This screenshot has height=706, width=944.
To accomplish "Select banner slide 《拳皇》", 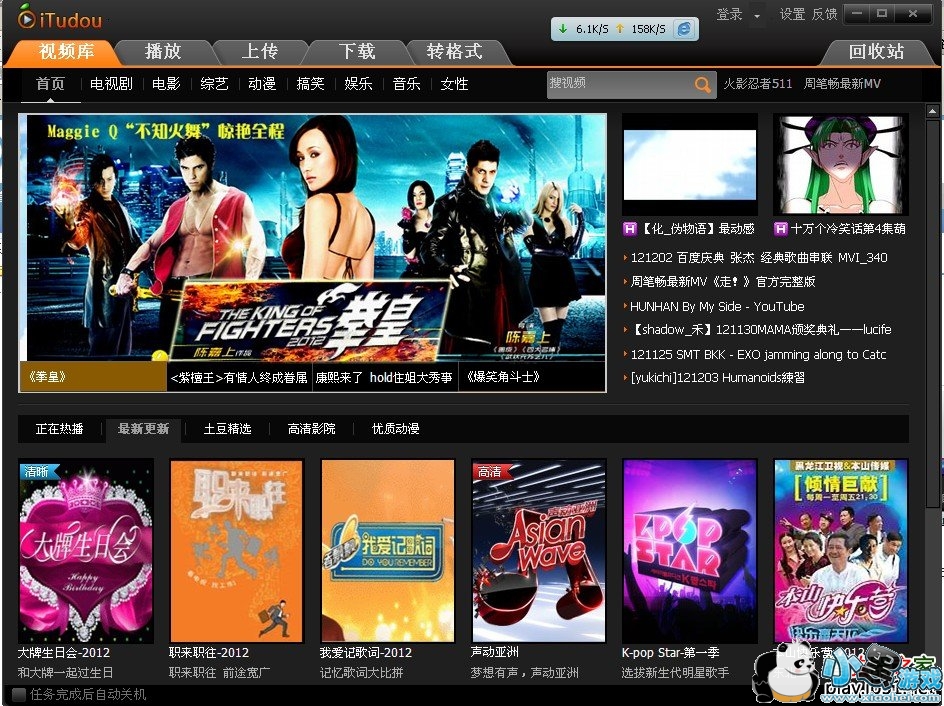I will click(x=93, y=377).
